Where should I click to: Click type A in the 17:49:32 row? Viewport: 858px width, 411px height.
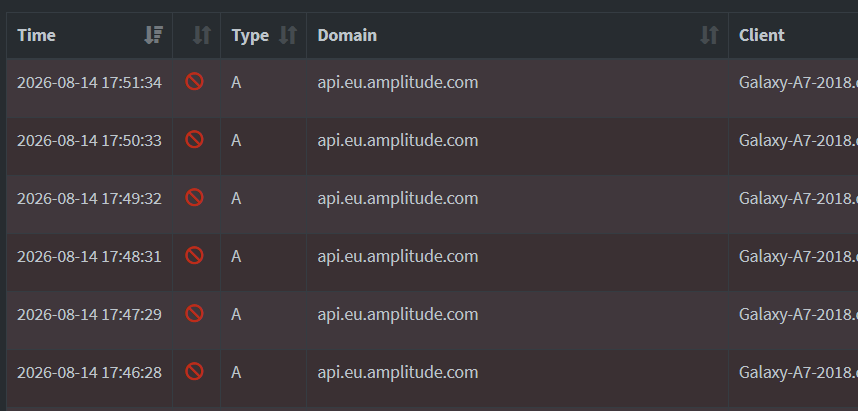[236, 199]
